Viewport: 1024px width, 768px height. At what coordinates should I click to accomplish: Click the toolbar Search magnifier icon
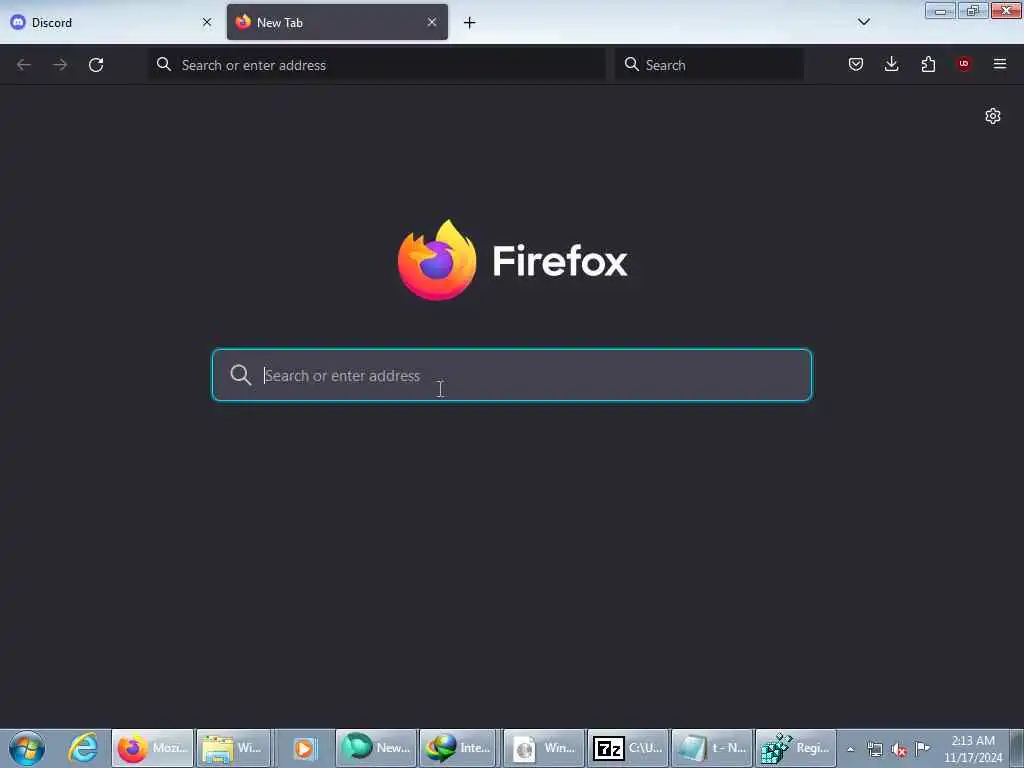click(x=631, y=64)
